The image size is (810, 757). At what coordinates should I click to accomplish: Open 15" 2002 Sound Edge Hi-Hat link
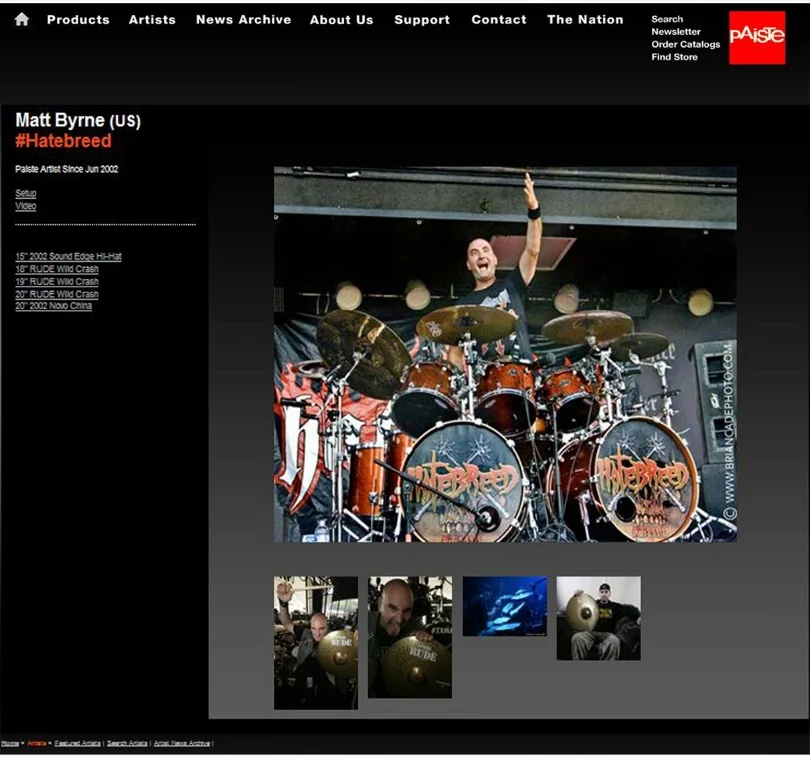click(x=68, y=256)
